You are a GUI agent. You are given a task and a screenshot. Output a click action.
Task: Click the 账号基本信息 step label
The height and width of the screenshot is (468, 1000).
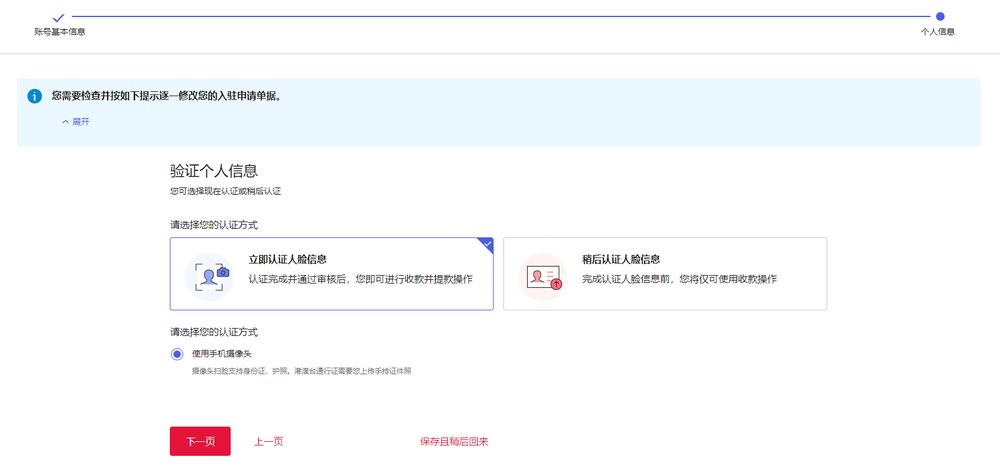click(60, 32)
